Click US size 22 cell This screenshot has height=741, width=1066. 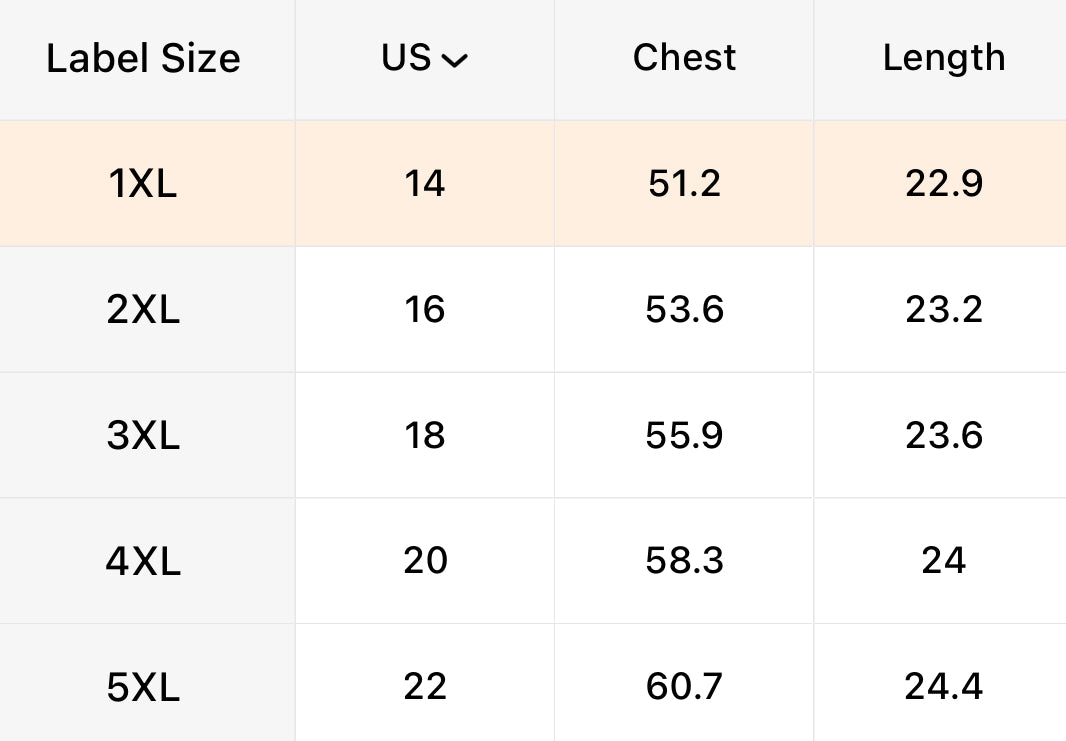425,687
